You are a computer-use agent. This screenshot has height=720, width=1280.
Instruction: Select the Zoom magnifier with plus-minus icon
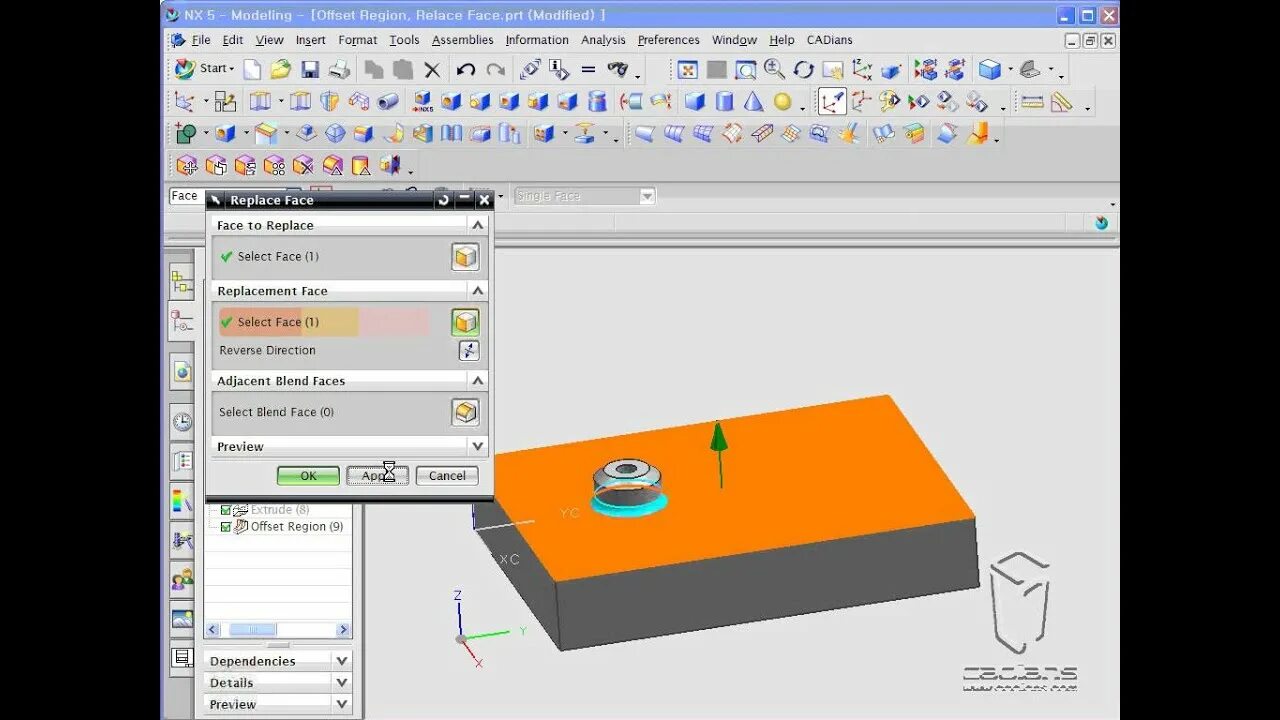click(775, 69)
